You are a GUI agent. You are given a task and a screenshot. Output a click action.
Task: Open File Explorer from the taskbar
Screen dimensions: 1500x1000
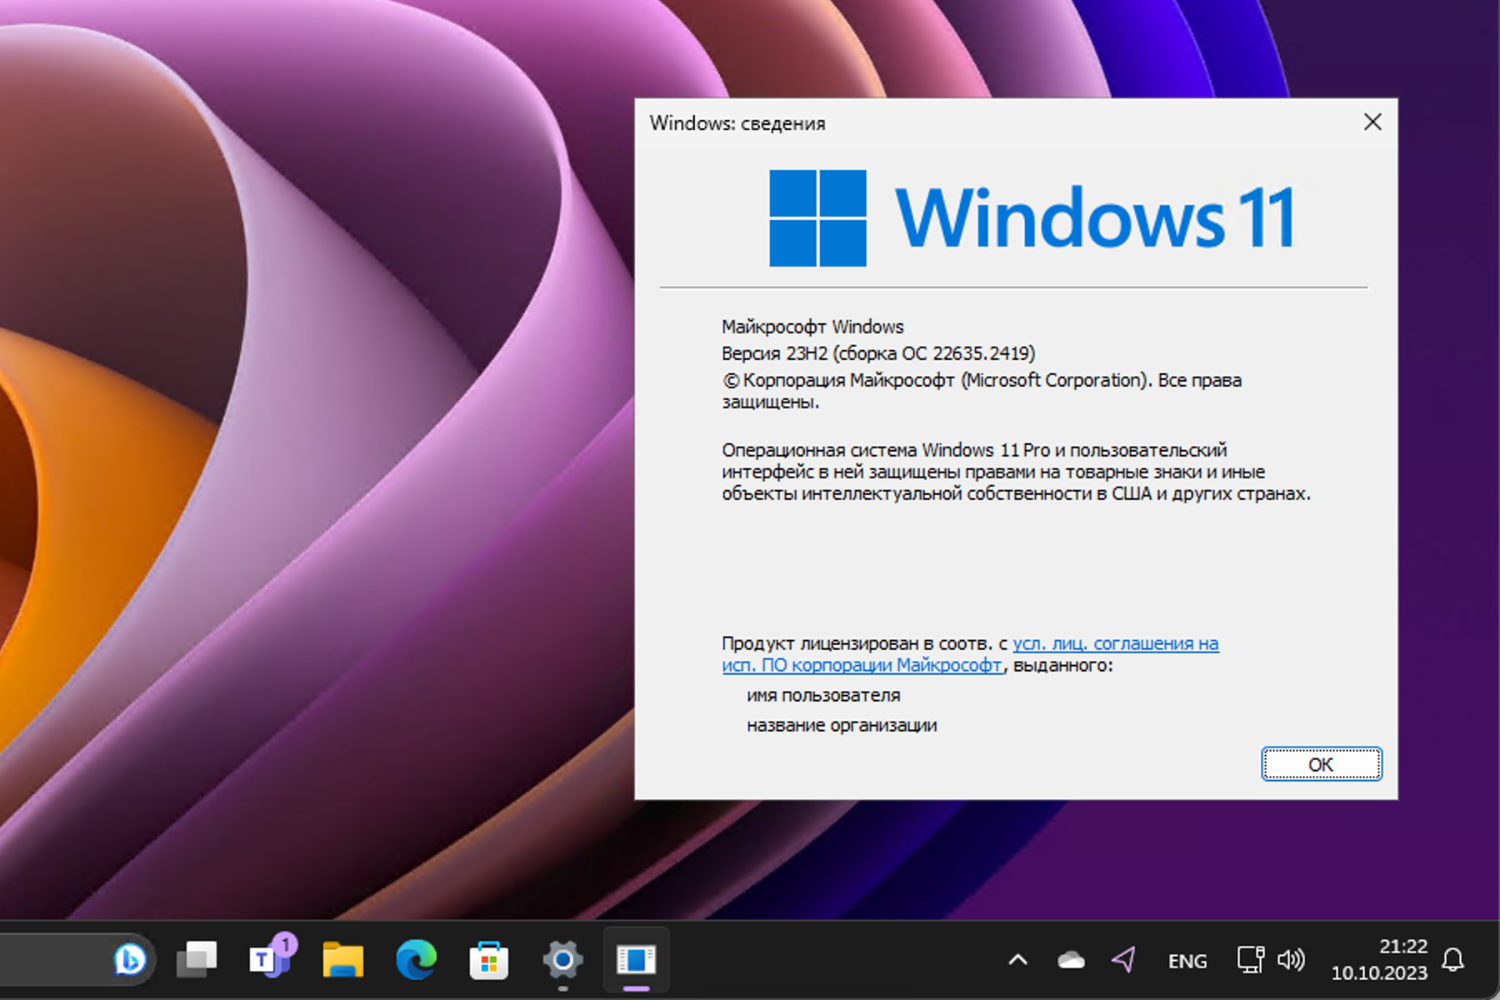tap(343, 960)
